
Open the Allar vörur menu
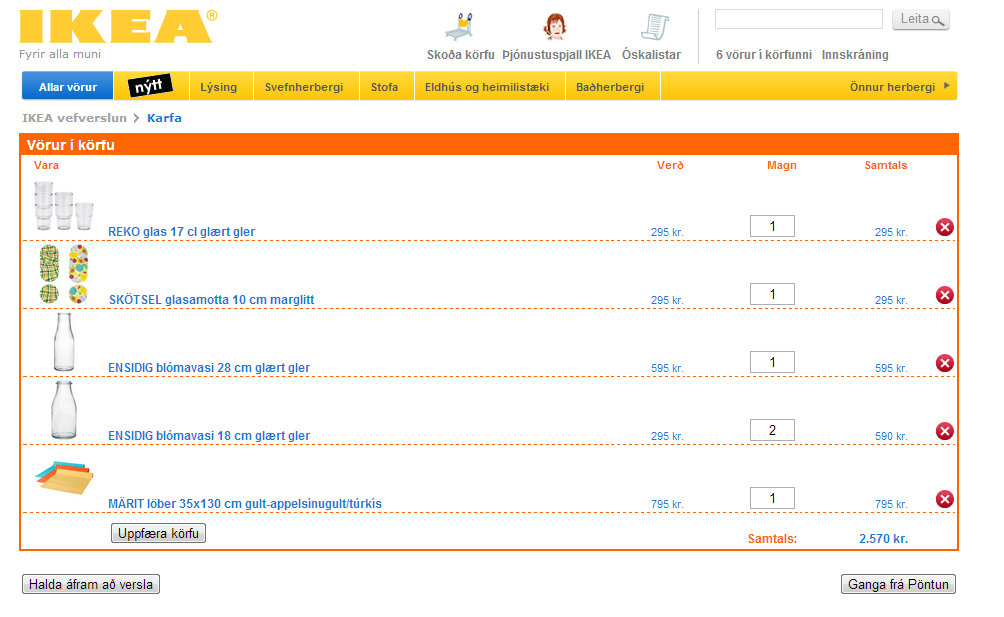(x=68, y=87)
